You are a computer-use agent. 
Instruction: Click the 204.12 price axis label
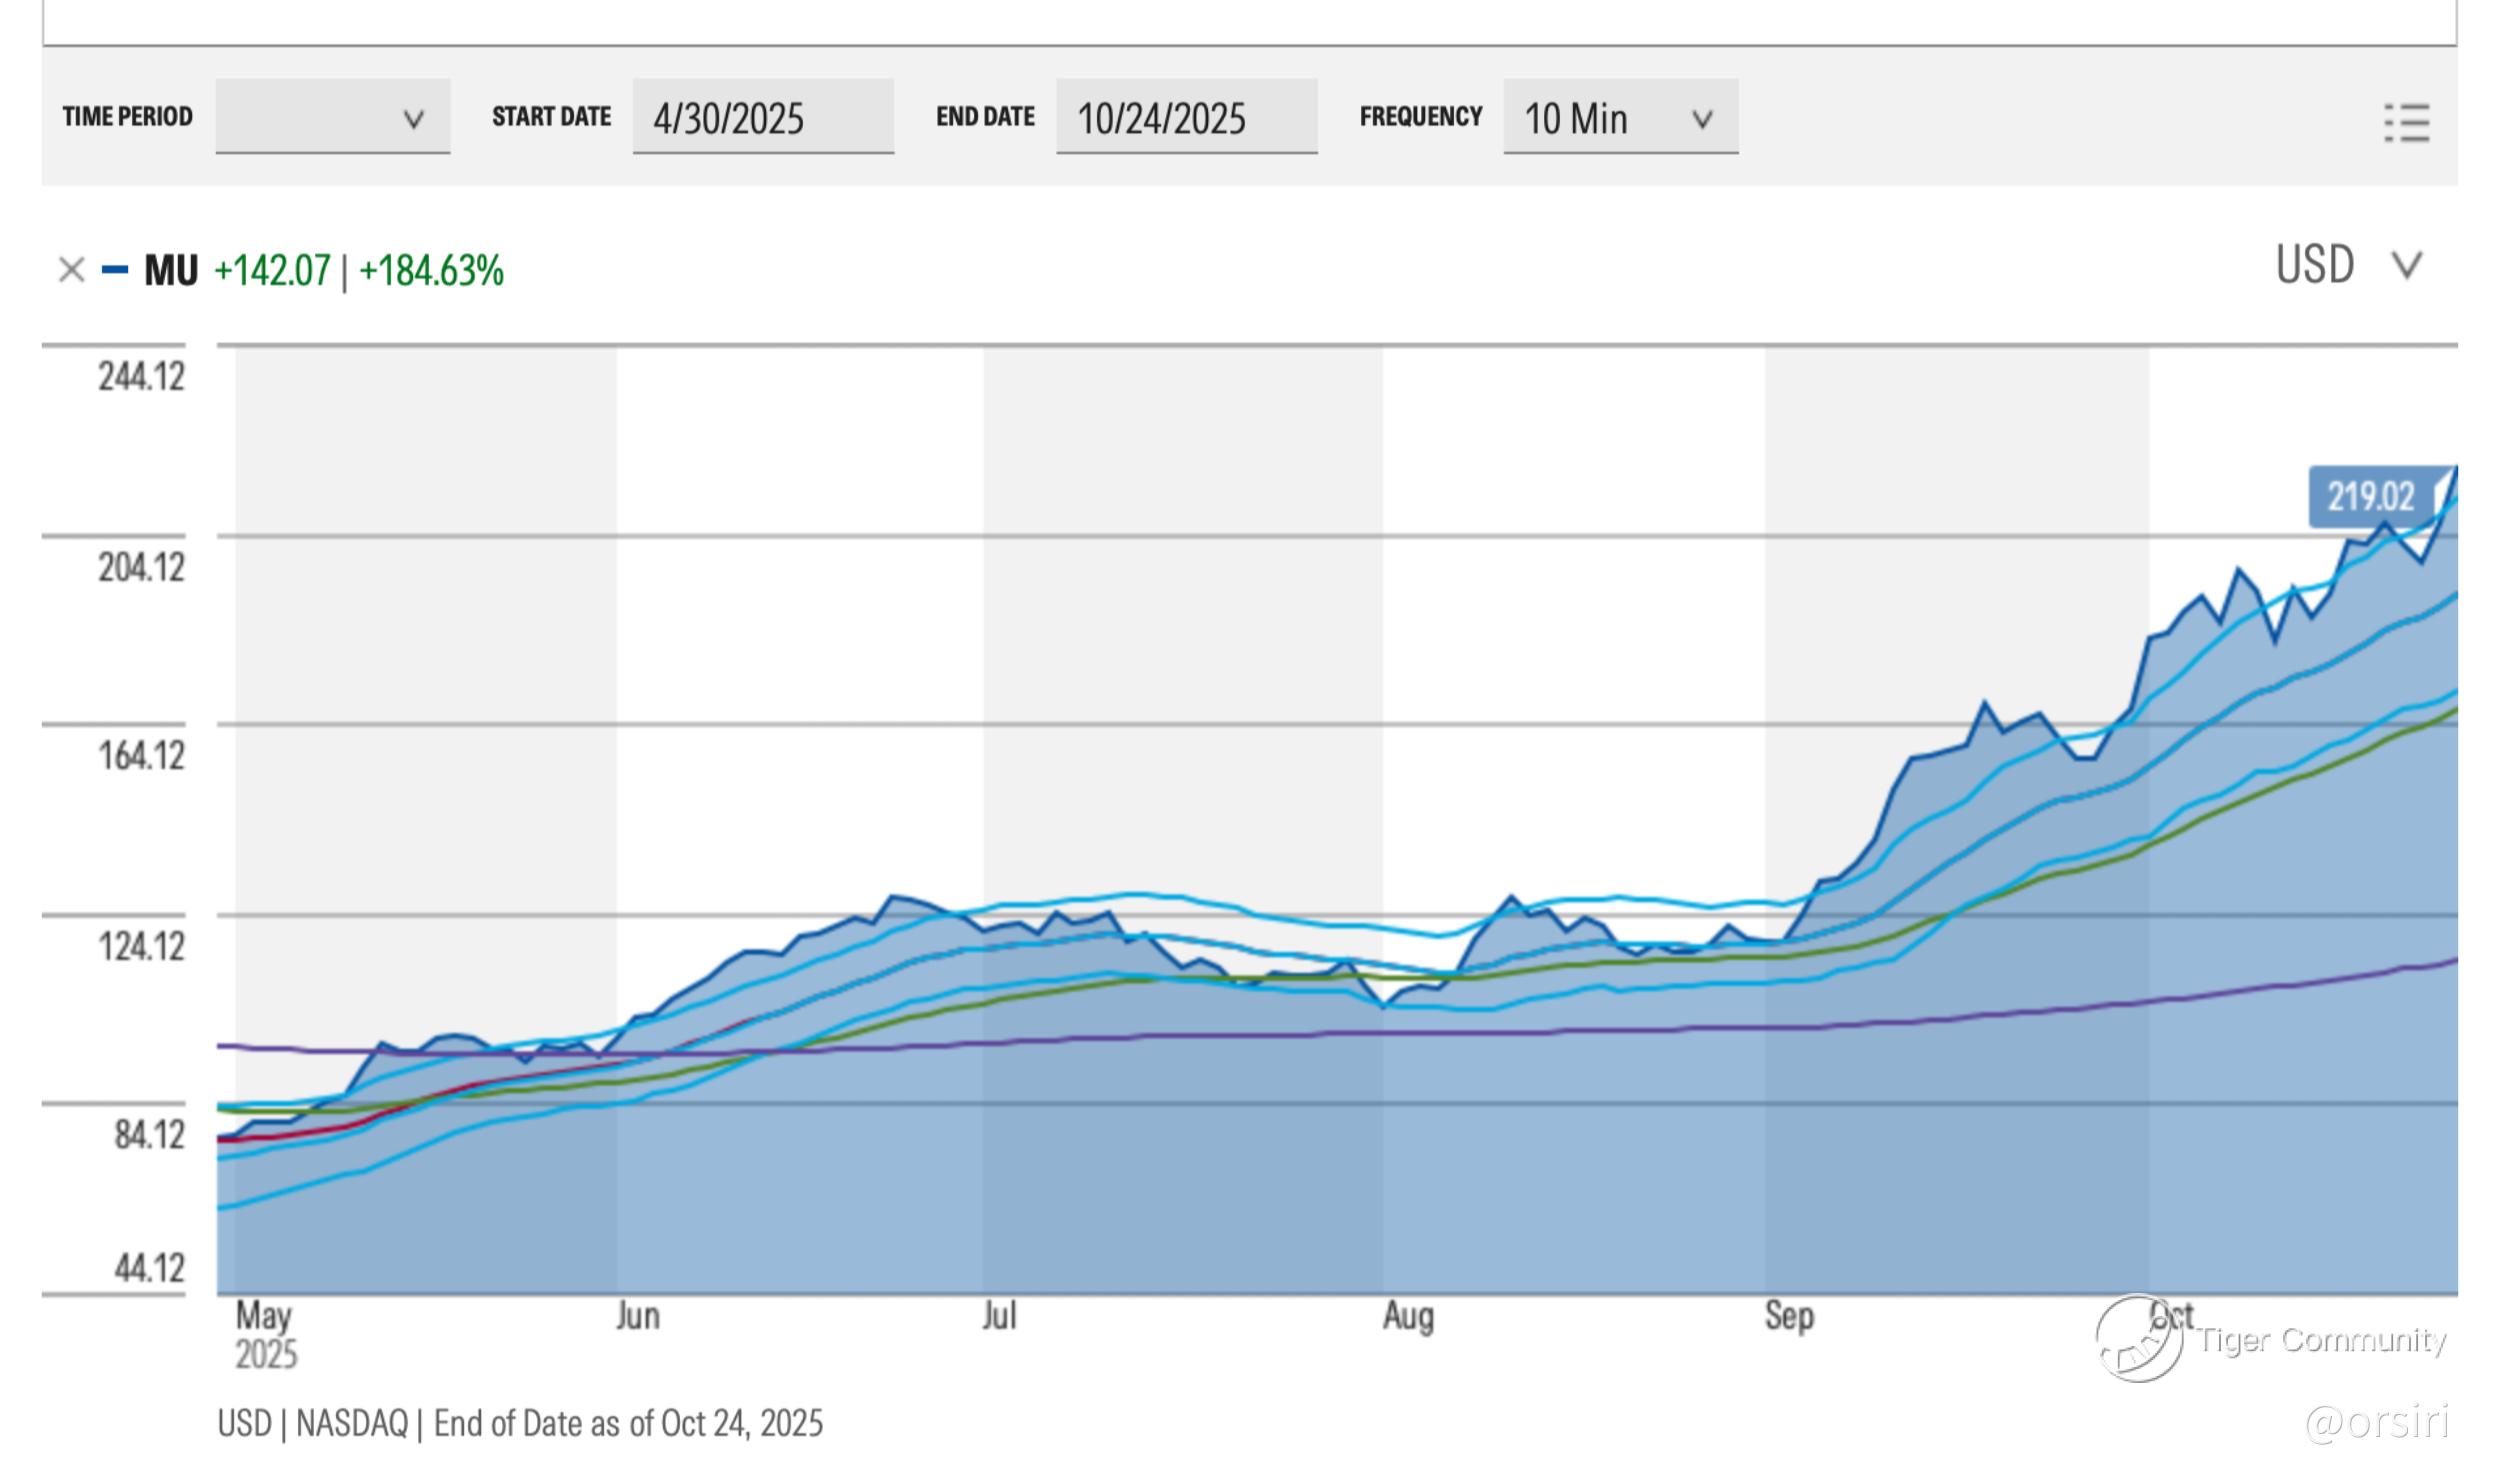click(141, 567)
